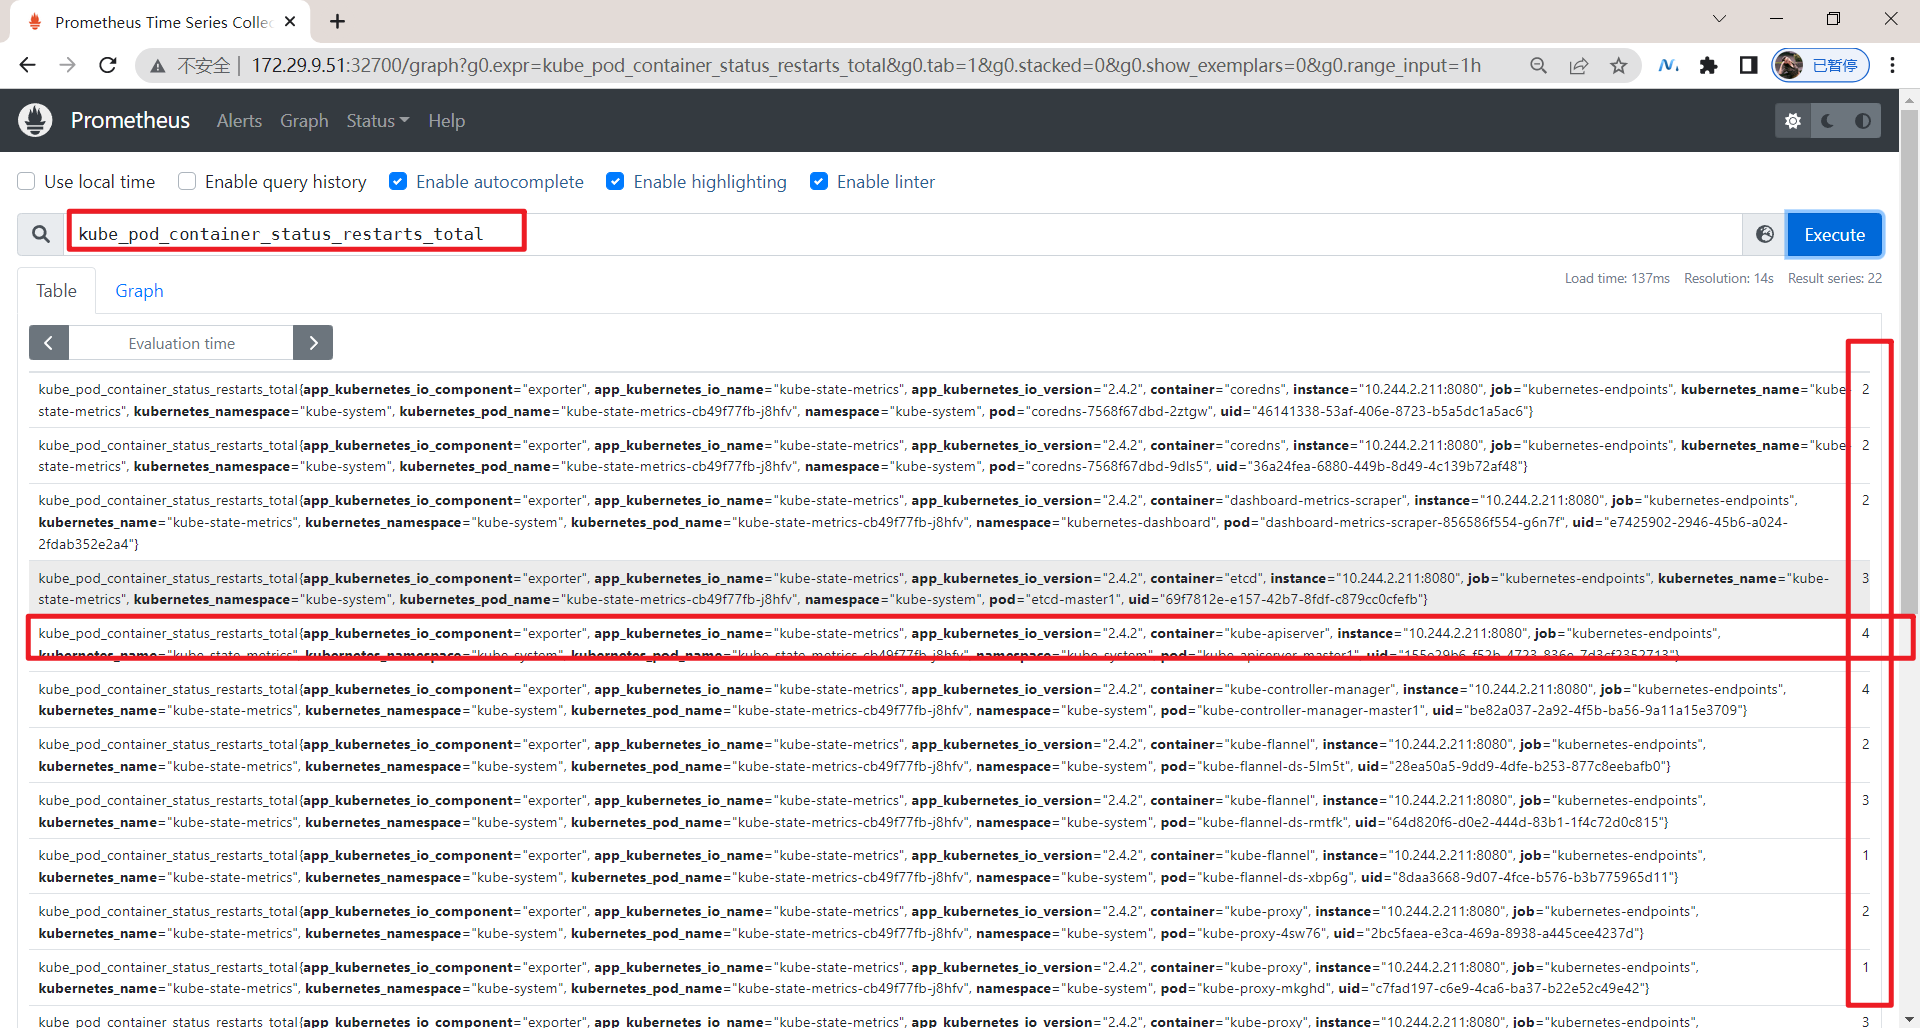This screenshot has width=1920, height=1028.
Task: Click the Prometheus brand link
Action: click(x=130, y=121)
